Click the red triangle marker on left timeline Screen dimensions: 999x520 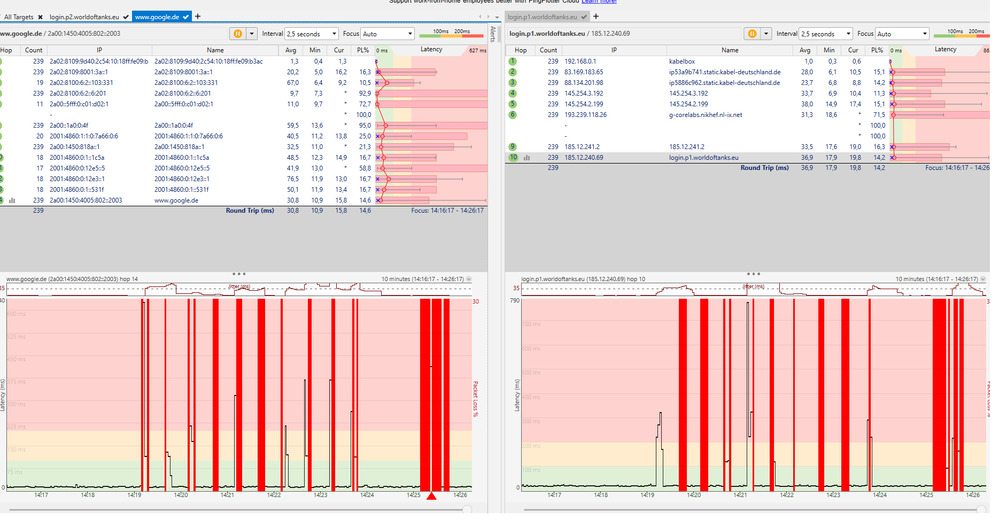point(431,496)
